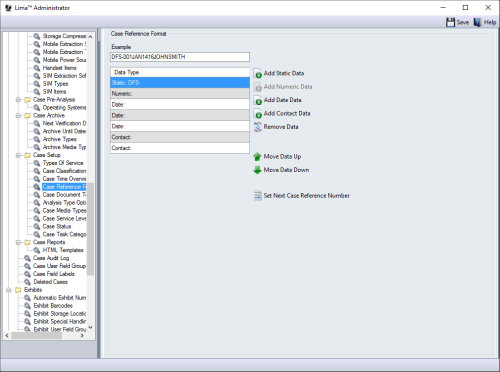Click the Remove Data label
Screen dimensions: 500x372
(281, 127)
